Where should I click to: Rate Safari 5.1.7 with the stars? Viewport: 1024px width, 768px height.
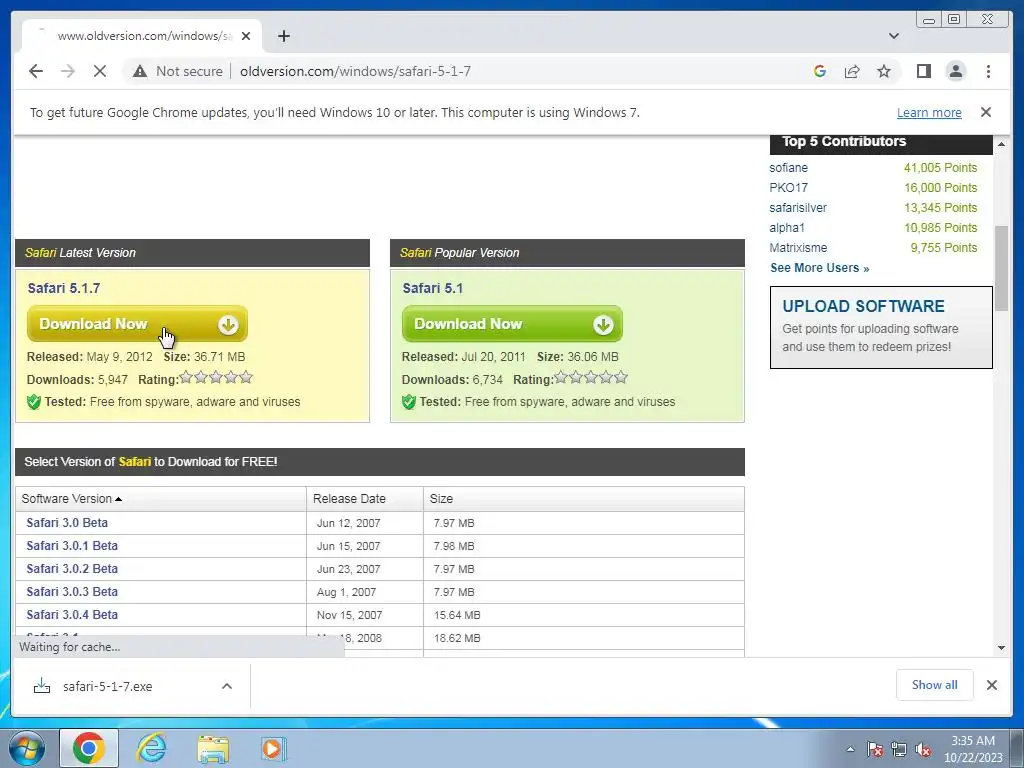click(216, 377)
